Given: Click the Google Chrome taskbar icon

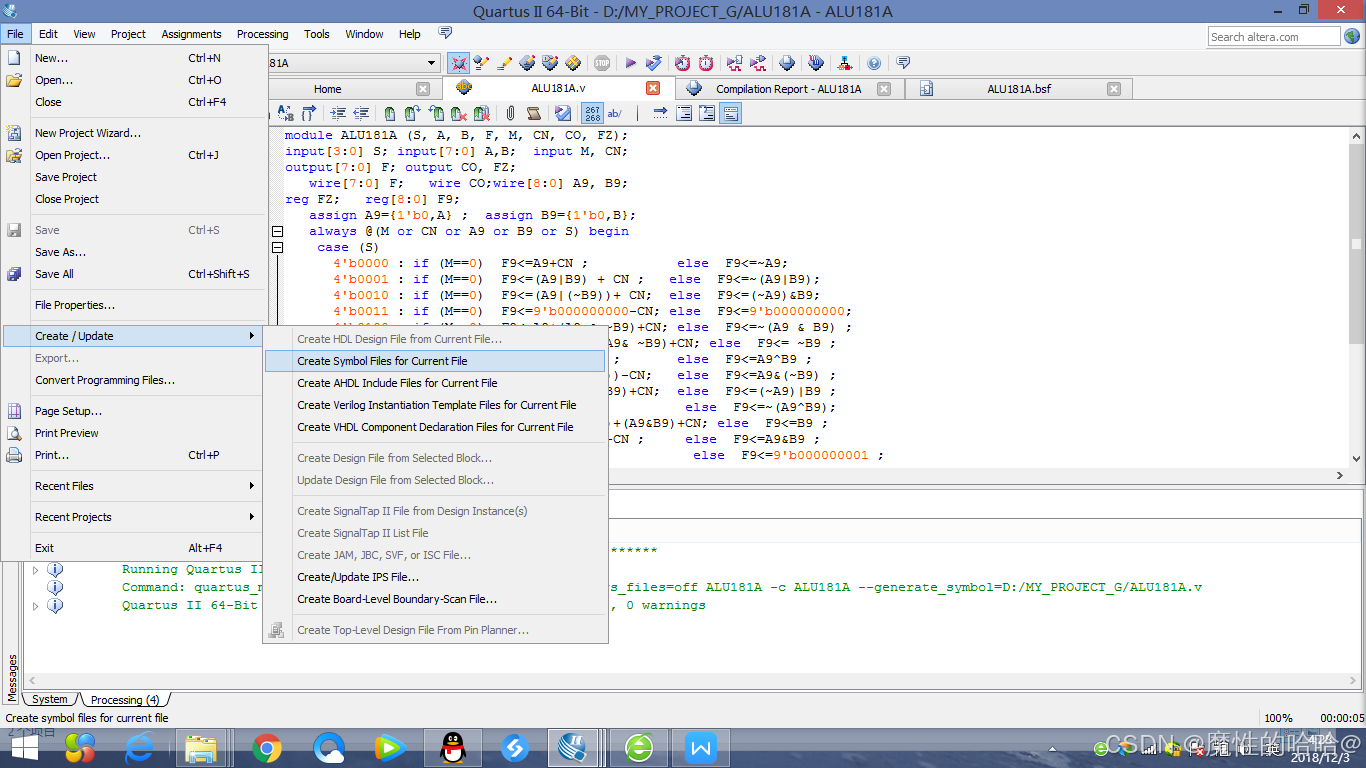Looking at the screenshot, I should pyautogui.click(x=266, y=747).
